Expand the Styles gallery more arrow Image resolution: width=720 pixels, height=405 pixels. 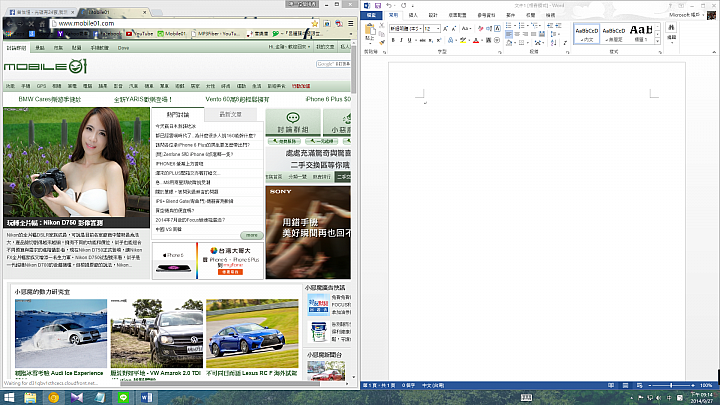[x=658, y=41]
